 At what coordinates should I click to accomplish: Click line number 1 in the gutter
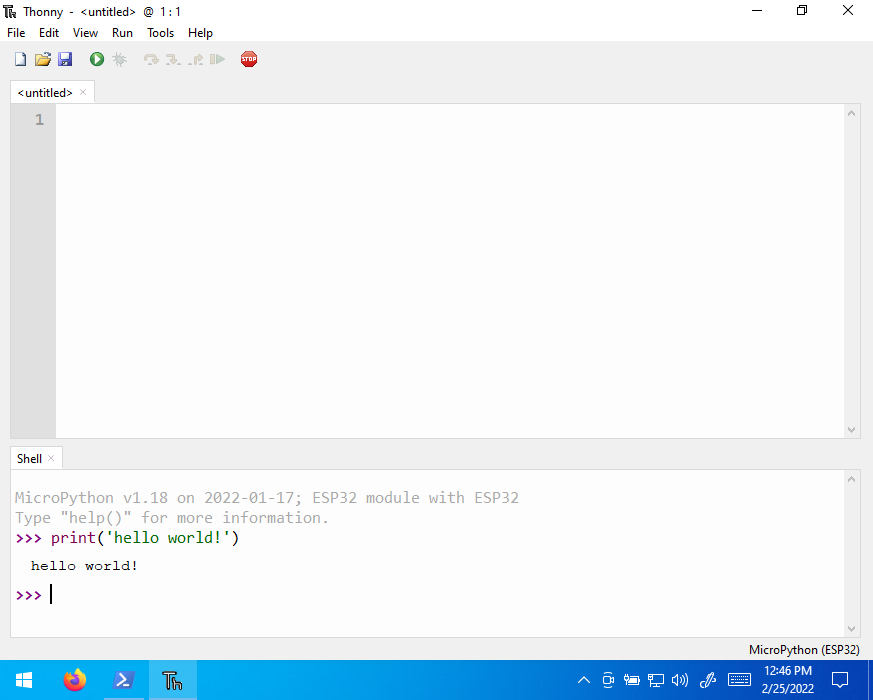click(x=40, y=120)
